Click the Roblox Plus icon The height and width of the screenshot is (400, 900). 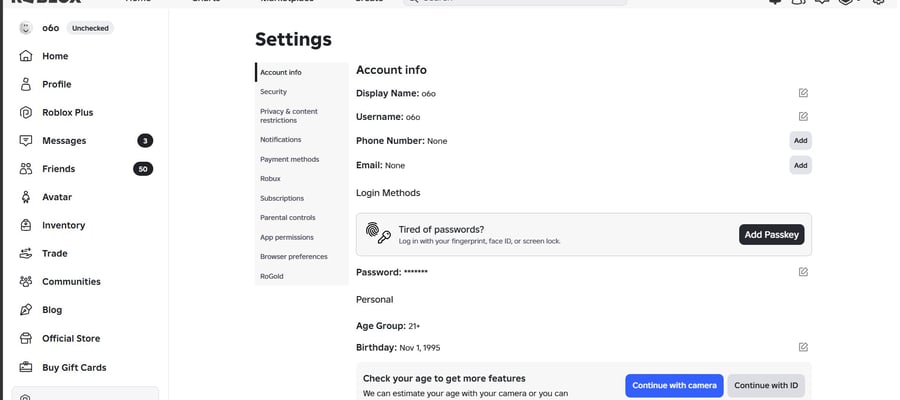[25, 112]
